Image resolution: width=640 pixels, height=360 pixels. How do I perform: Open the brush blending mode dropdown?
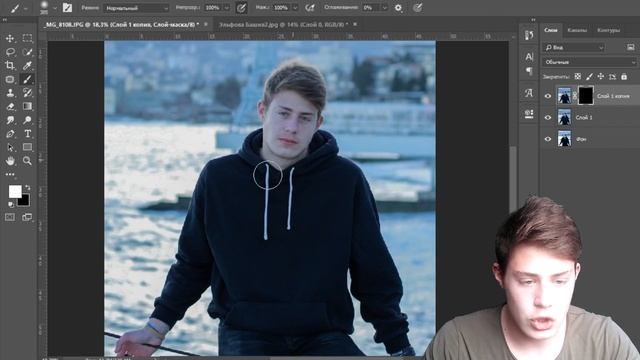click(x=136, y=8)
